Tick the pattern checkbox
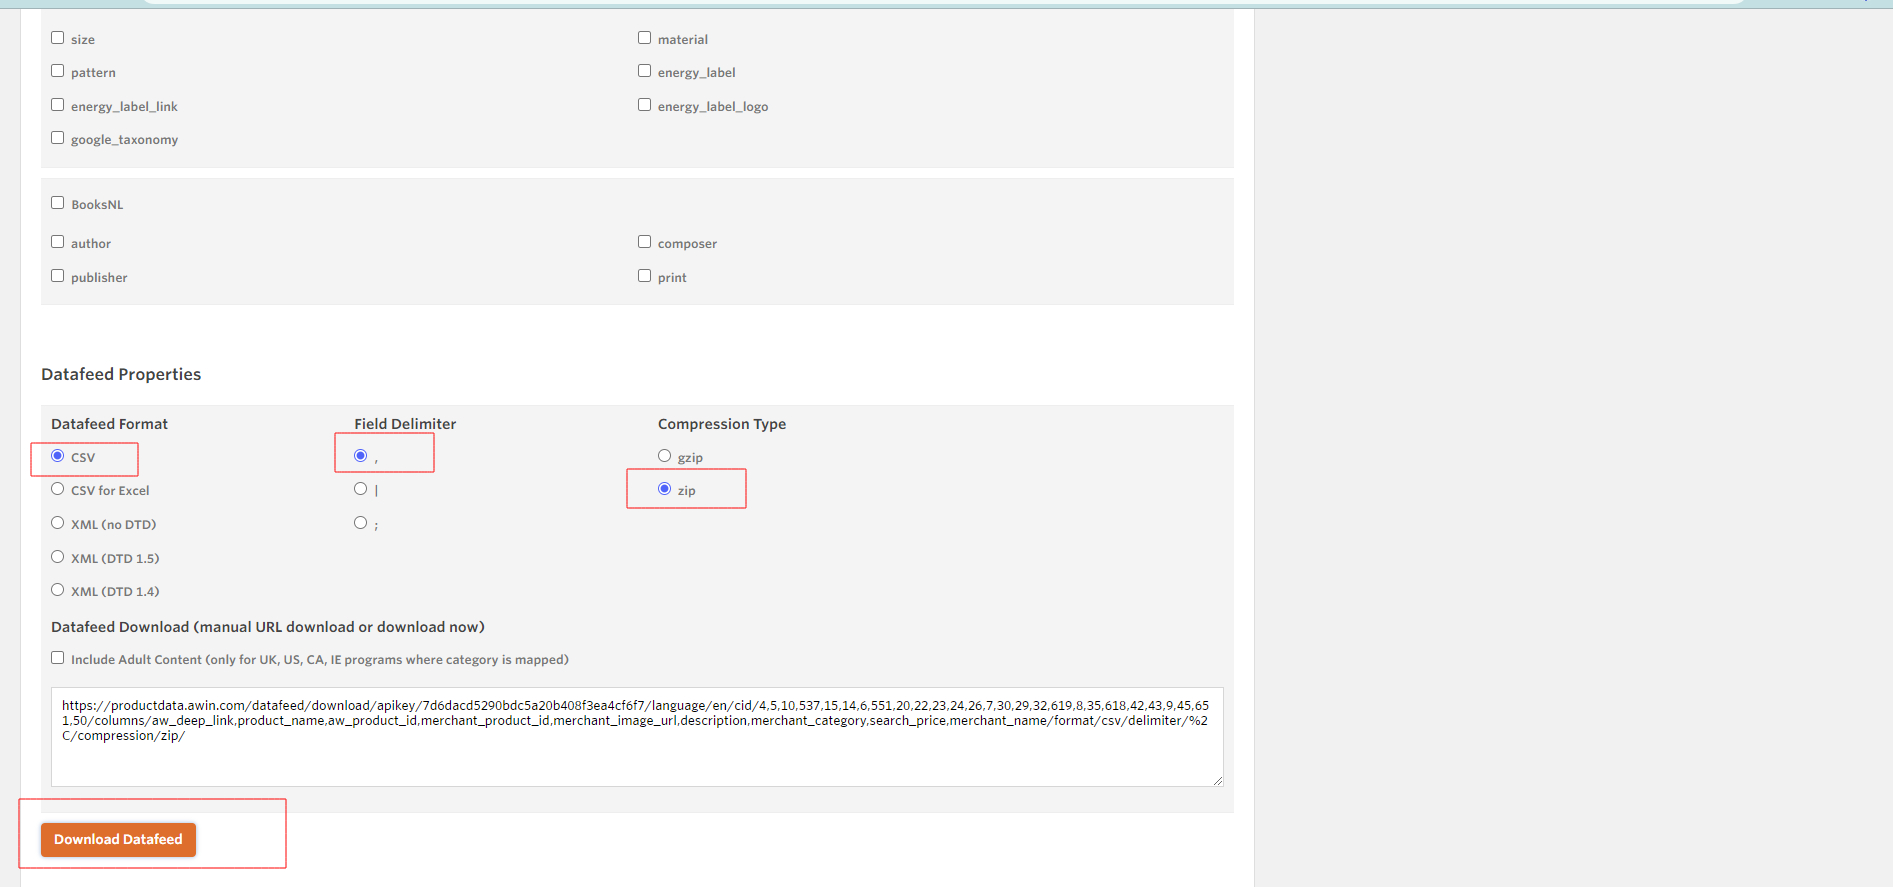This screenshot has width=1893, height=887. pyautogui.click(x=58, y=71)
